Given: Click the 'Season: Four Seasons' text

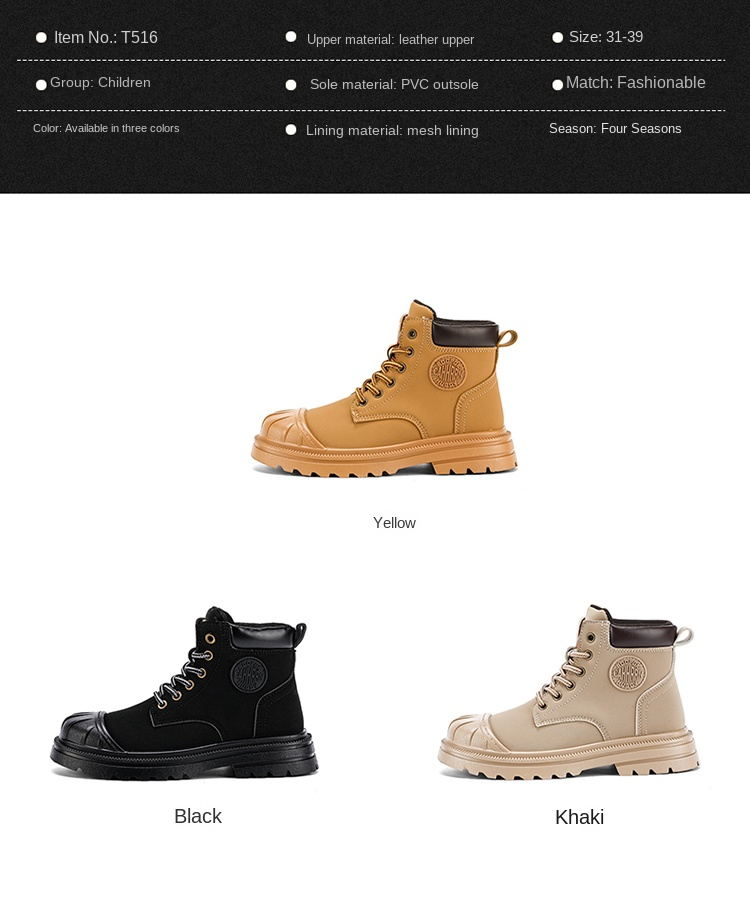Looking at the screenshot, I should (x=615, y=128).
